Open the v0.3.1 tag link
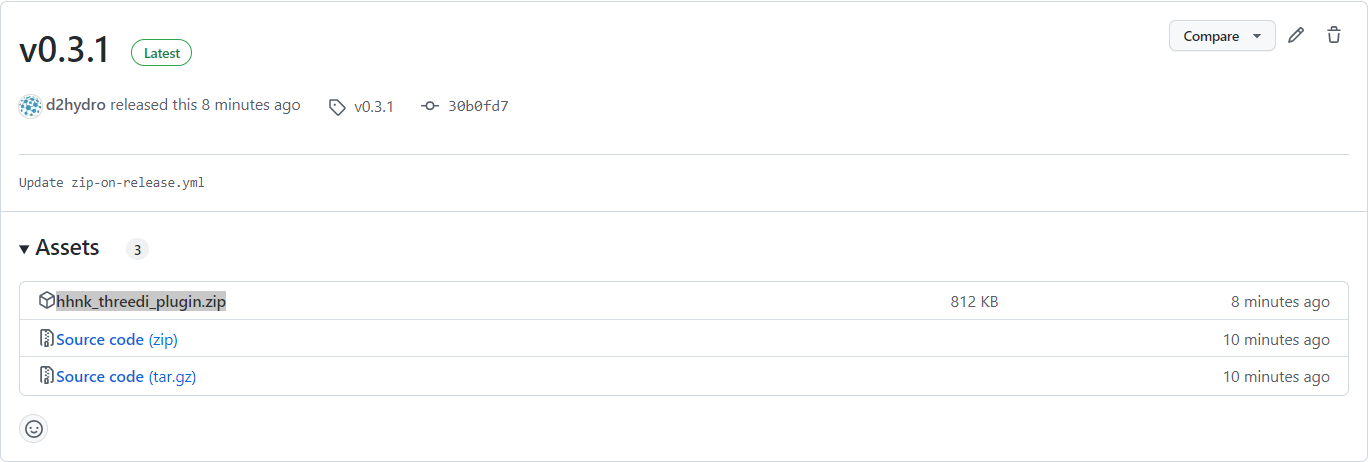Viewport: 1370px width, 462px height. point(374,106)
